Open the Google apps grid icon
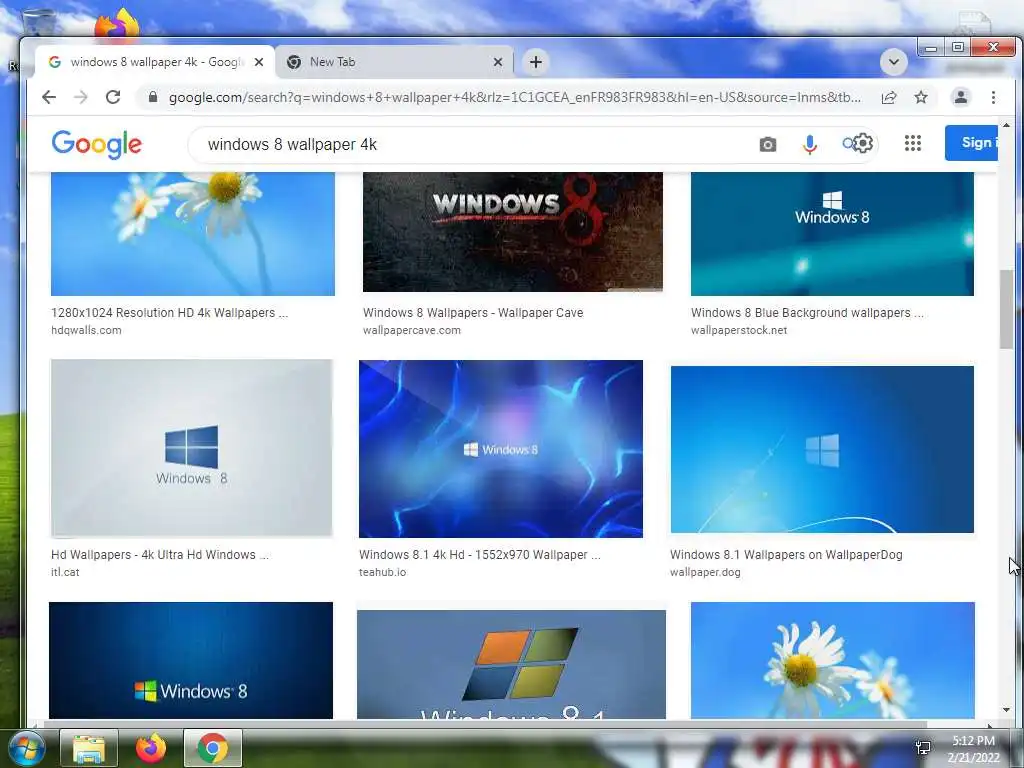 913,143
